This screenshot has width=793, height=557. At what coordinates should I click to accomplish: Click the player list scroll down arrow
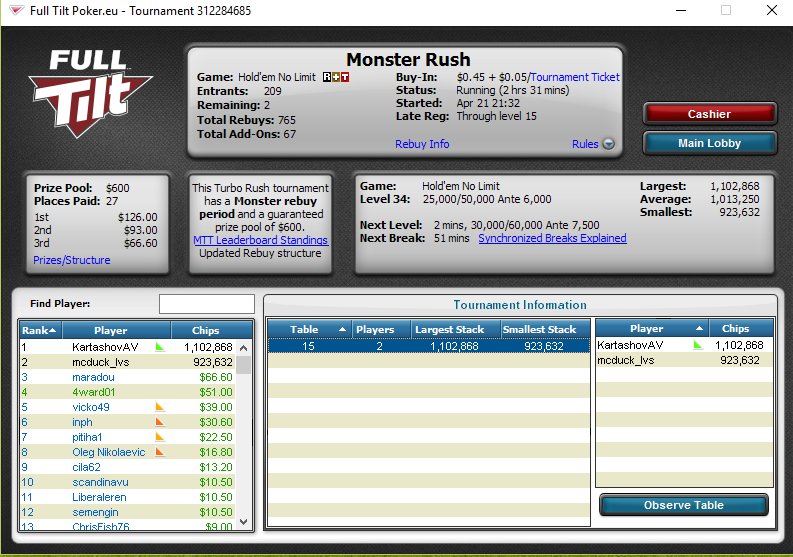pyautogui.click(x=243, y=522)
